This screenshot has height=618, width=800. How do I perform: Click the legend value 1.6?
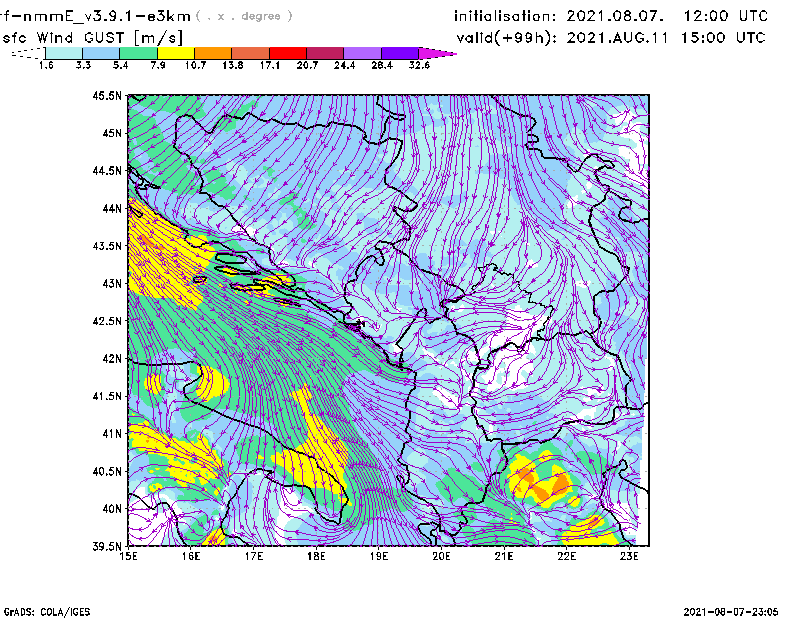pyautogui.click(x=46, y=65)
